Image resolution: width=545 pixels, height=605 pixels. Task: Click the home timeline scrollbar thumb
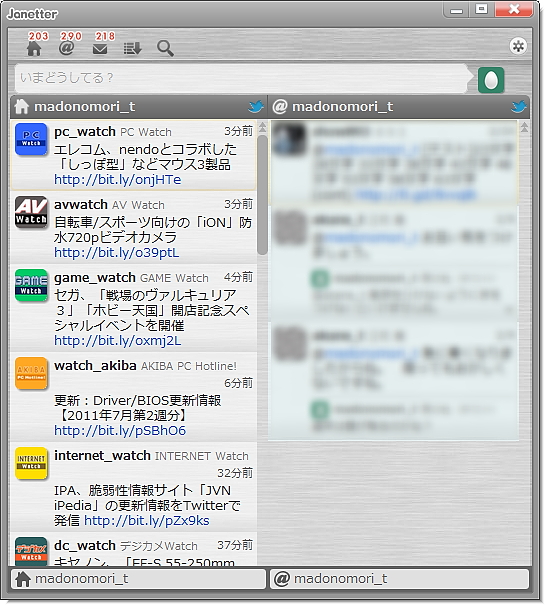tap(262, 195)
